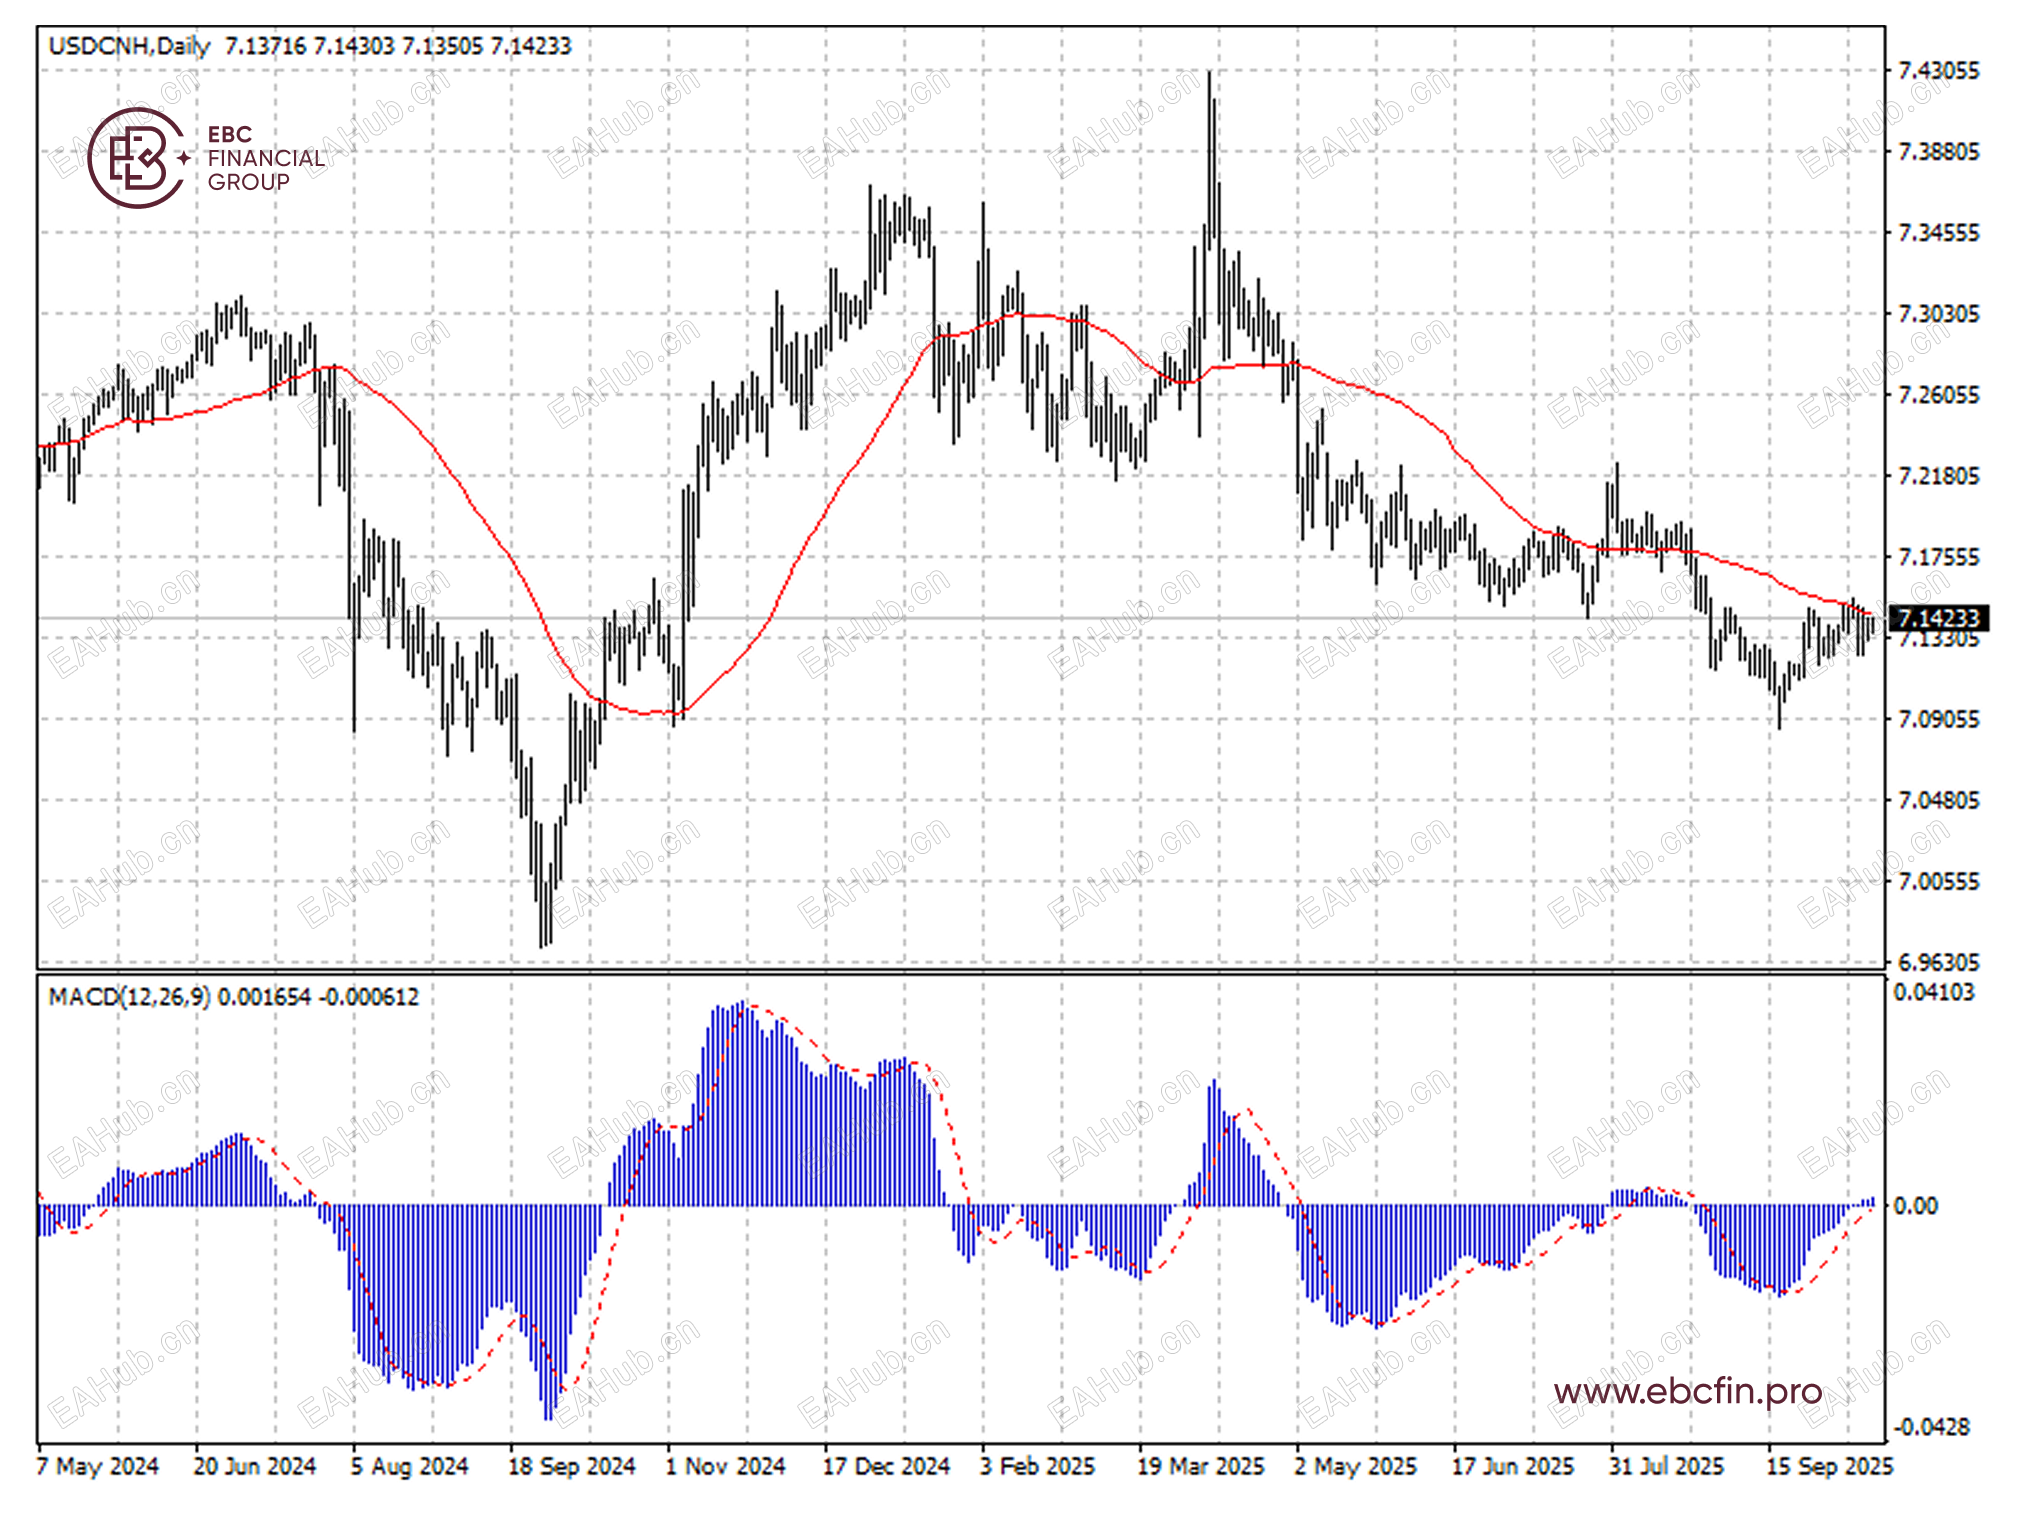Select the 1 Nov 2024 date marker
This screenshot has height=1514, width=2028.
(726, 1466)
